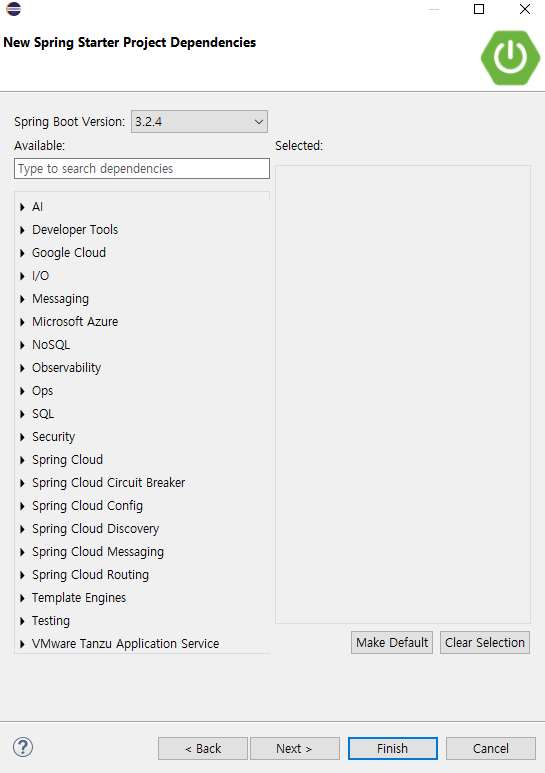
Task: Expand the Observability category arrow
Action: coord(22,368)
